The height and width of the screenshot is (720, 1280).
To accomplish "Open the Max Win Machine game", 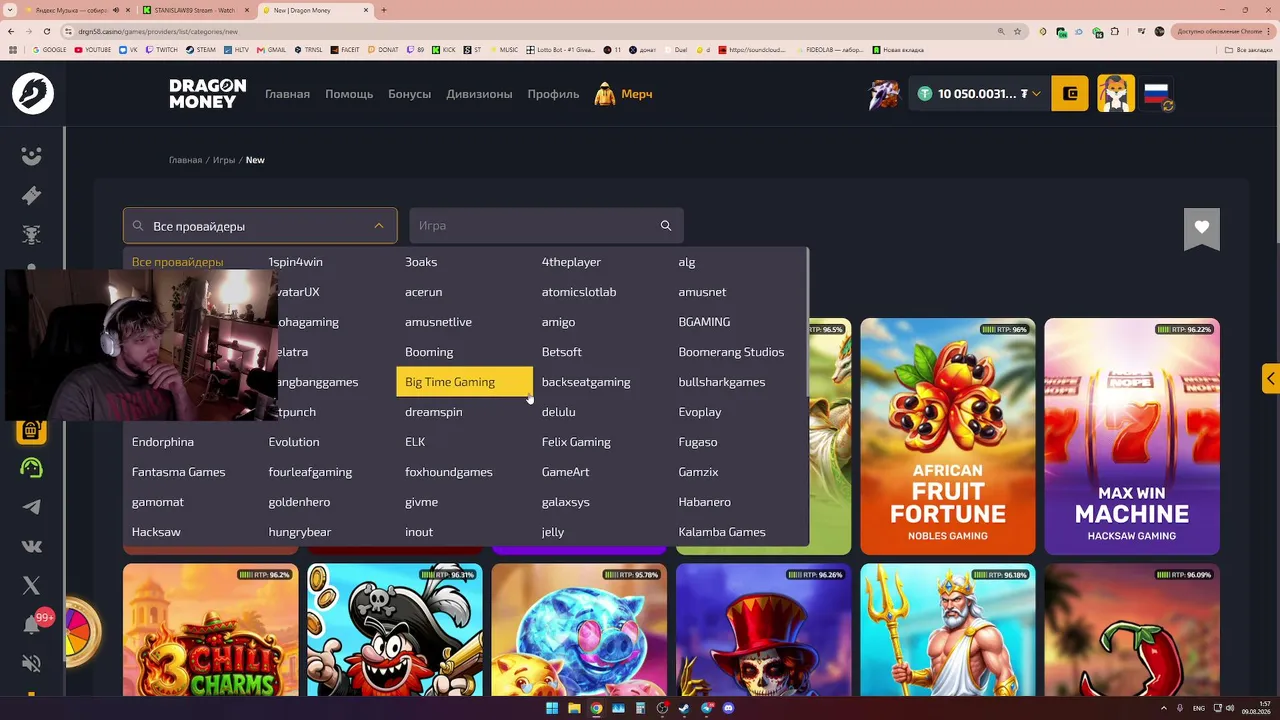I will point(1132,436).
